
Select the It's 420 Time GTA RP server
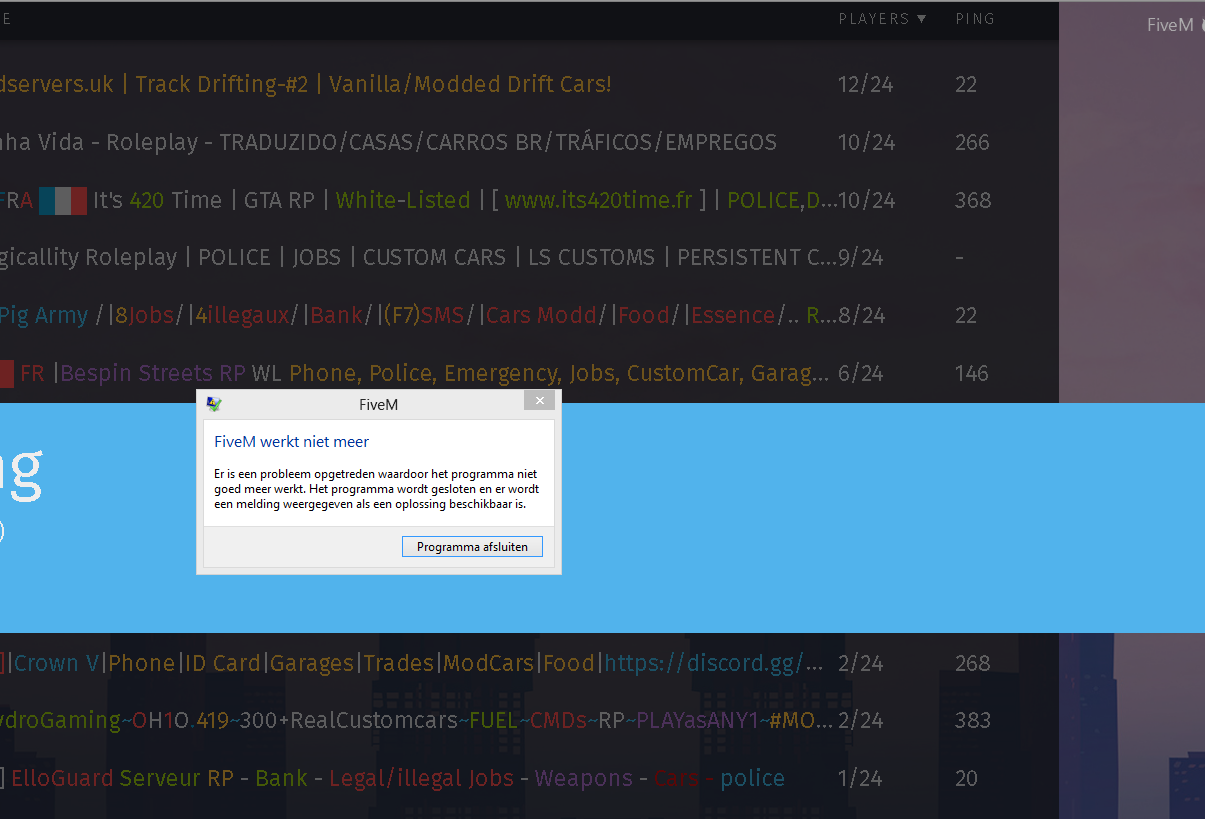(x=529, y=200)
